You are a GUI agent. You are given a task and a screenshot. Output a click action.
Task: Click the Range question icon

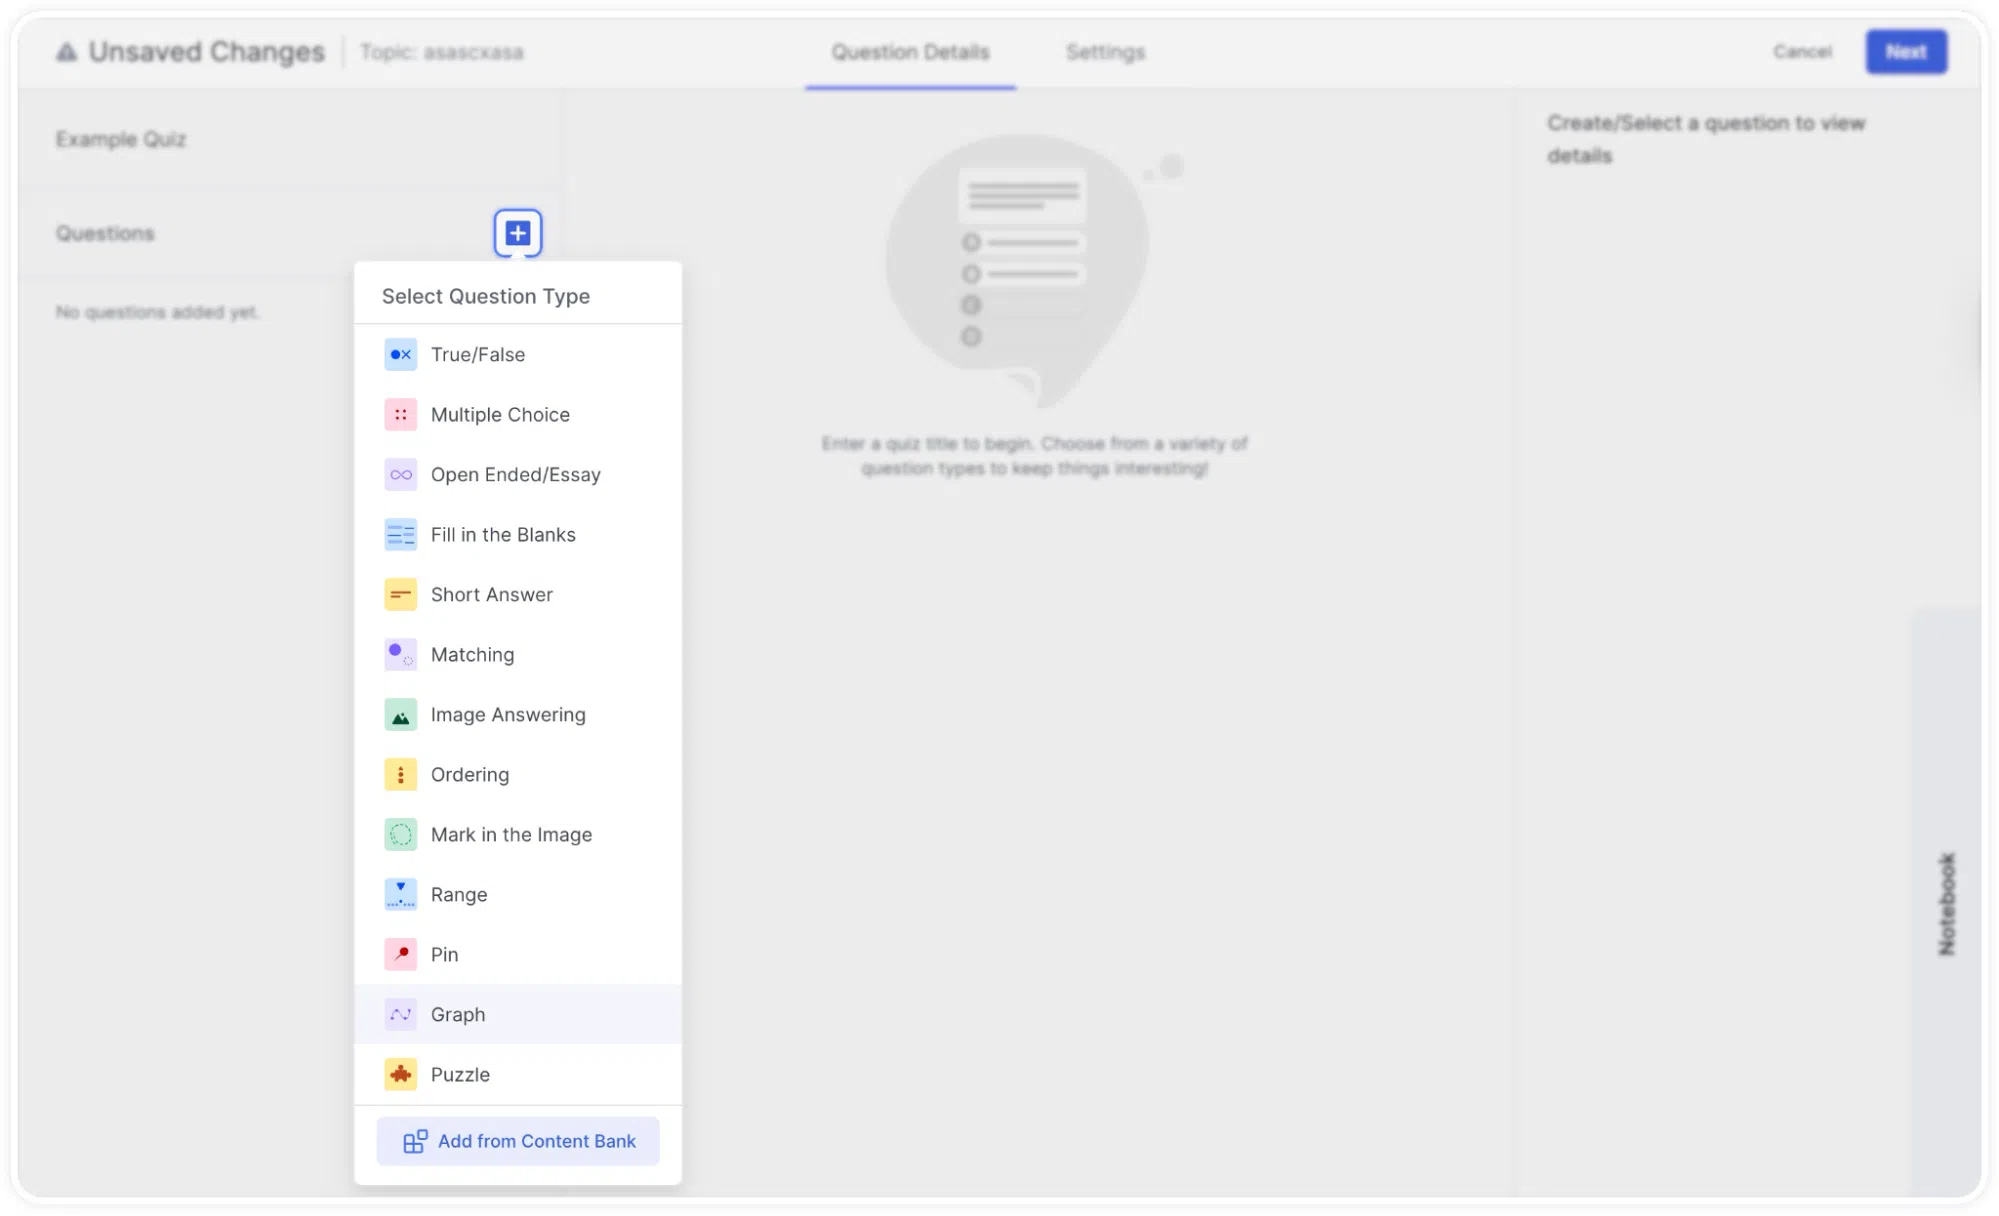pyautogui.click(x=400, y=894)
